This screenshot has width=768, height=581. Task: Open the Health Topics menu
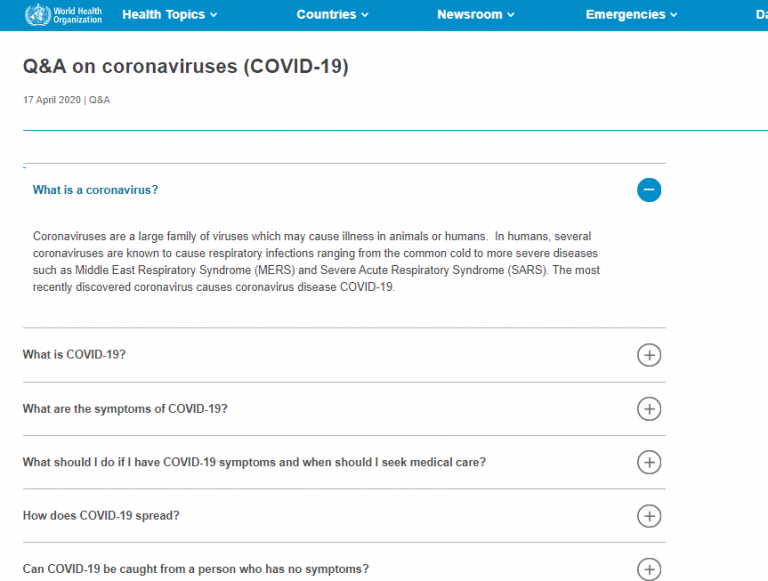[169, 15]
